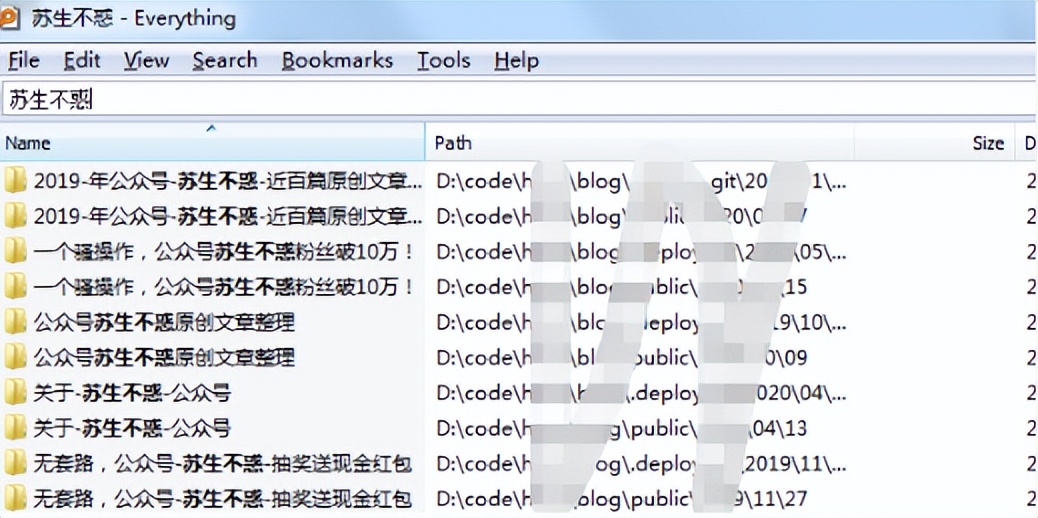Select name 关于-苏生不惑-公众号 in row ending 020\04\
This screenshot has height=518, width=1038.
pyautogui.click(x=132, y=393)
